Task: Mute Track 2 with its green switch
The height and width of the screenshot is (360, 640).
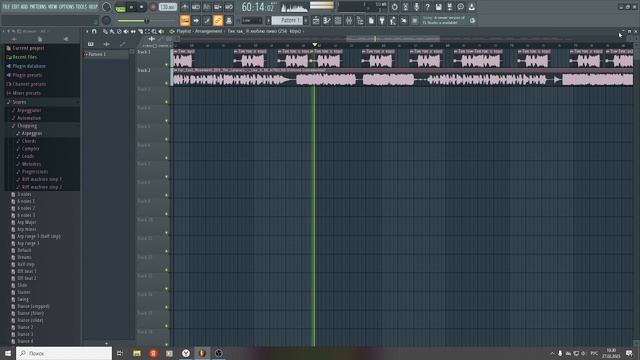Action: tap(167, 83)
